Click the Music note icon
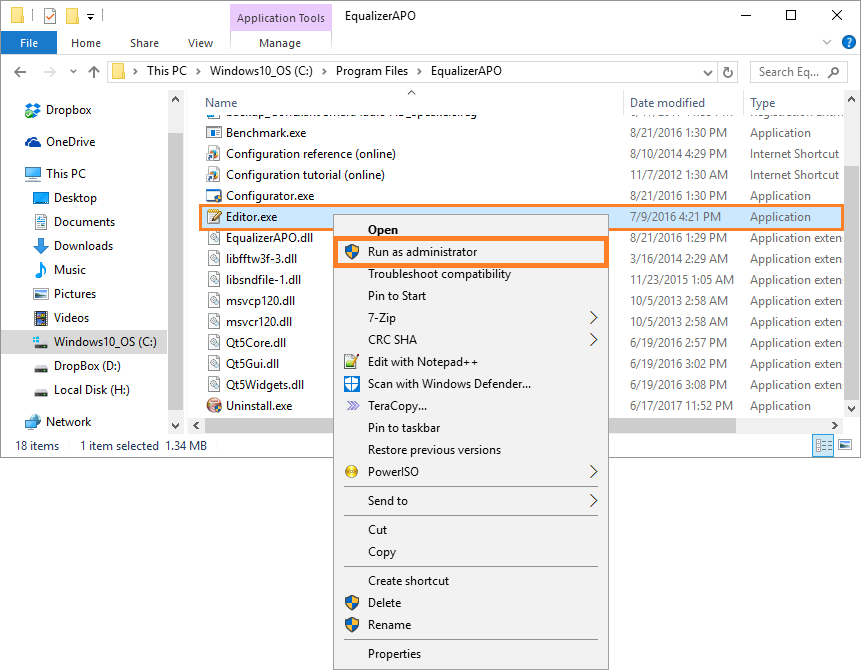This screenshot has height=670, width=861. click(41, 270)
